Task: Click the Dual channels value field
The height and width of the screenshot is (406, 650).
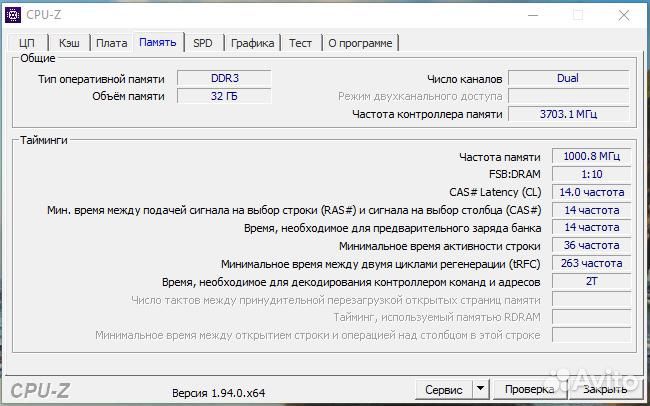Action: 568,78
